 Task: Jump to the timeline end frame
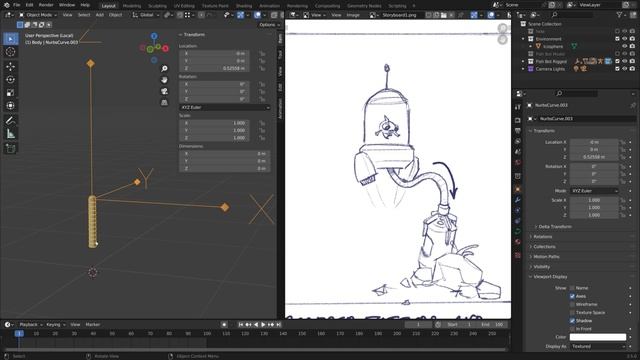[278, 324]
